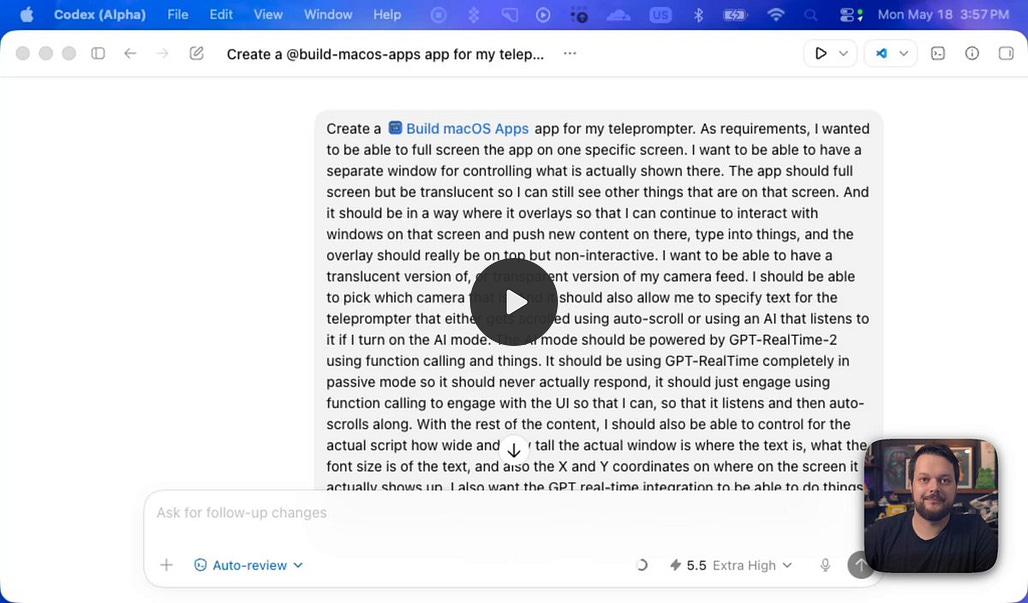
Task: Open the Apple menu
Action: 27,14
